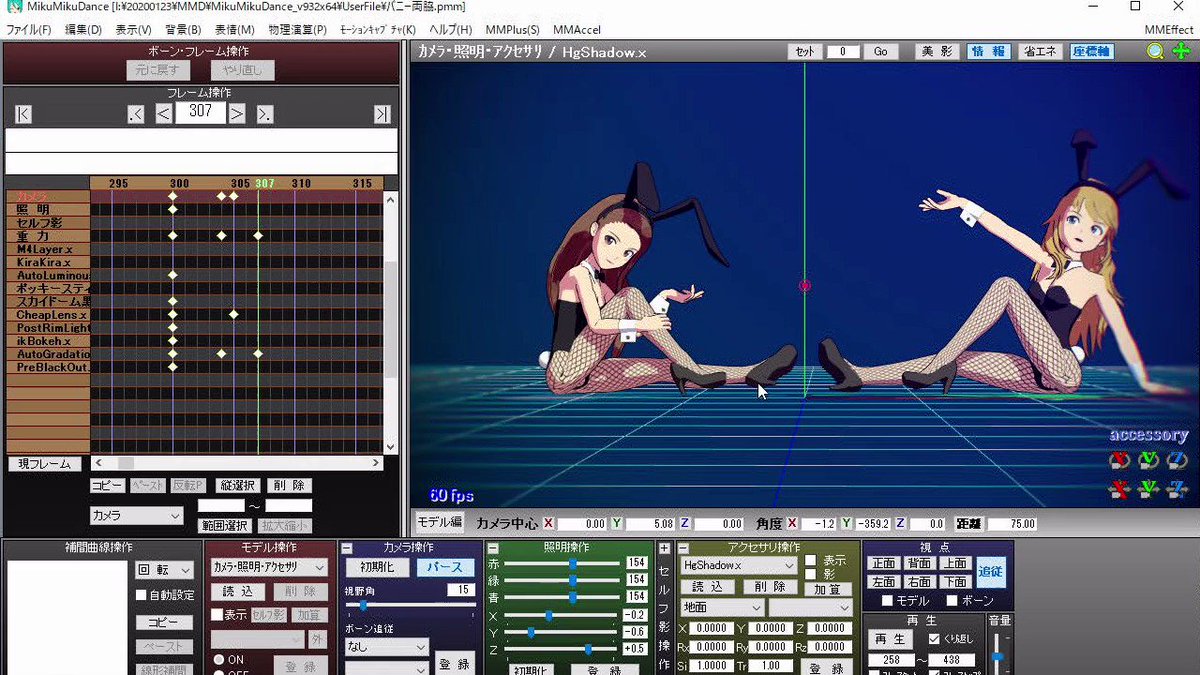This screenshot has height=675, width=1200.
Task: Click the Go button next to frame set
Action: (x=880, y=52)
